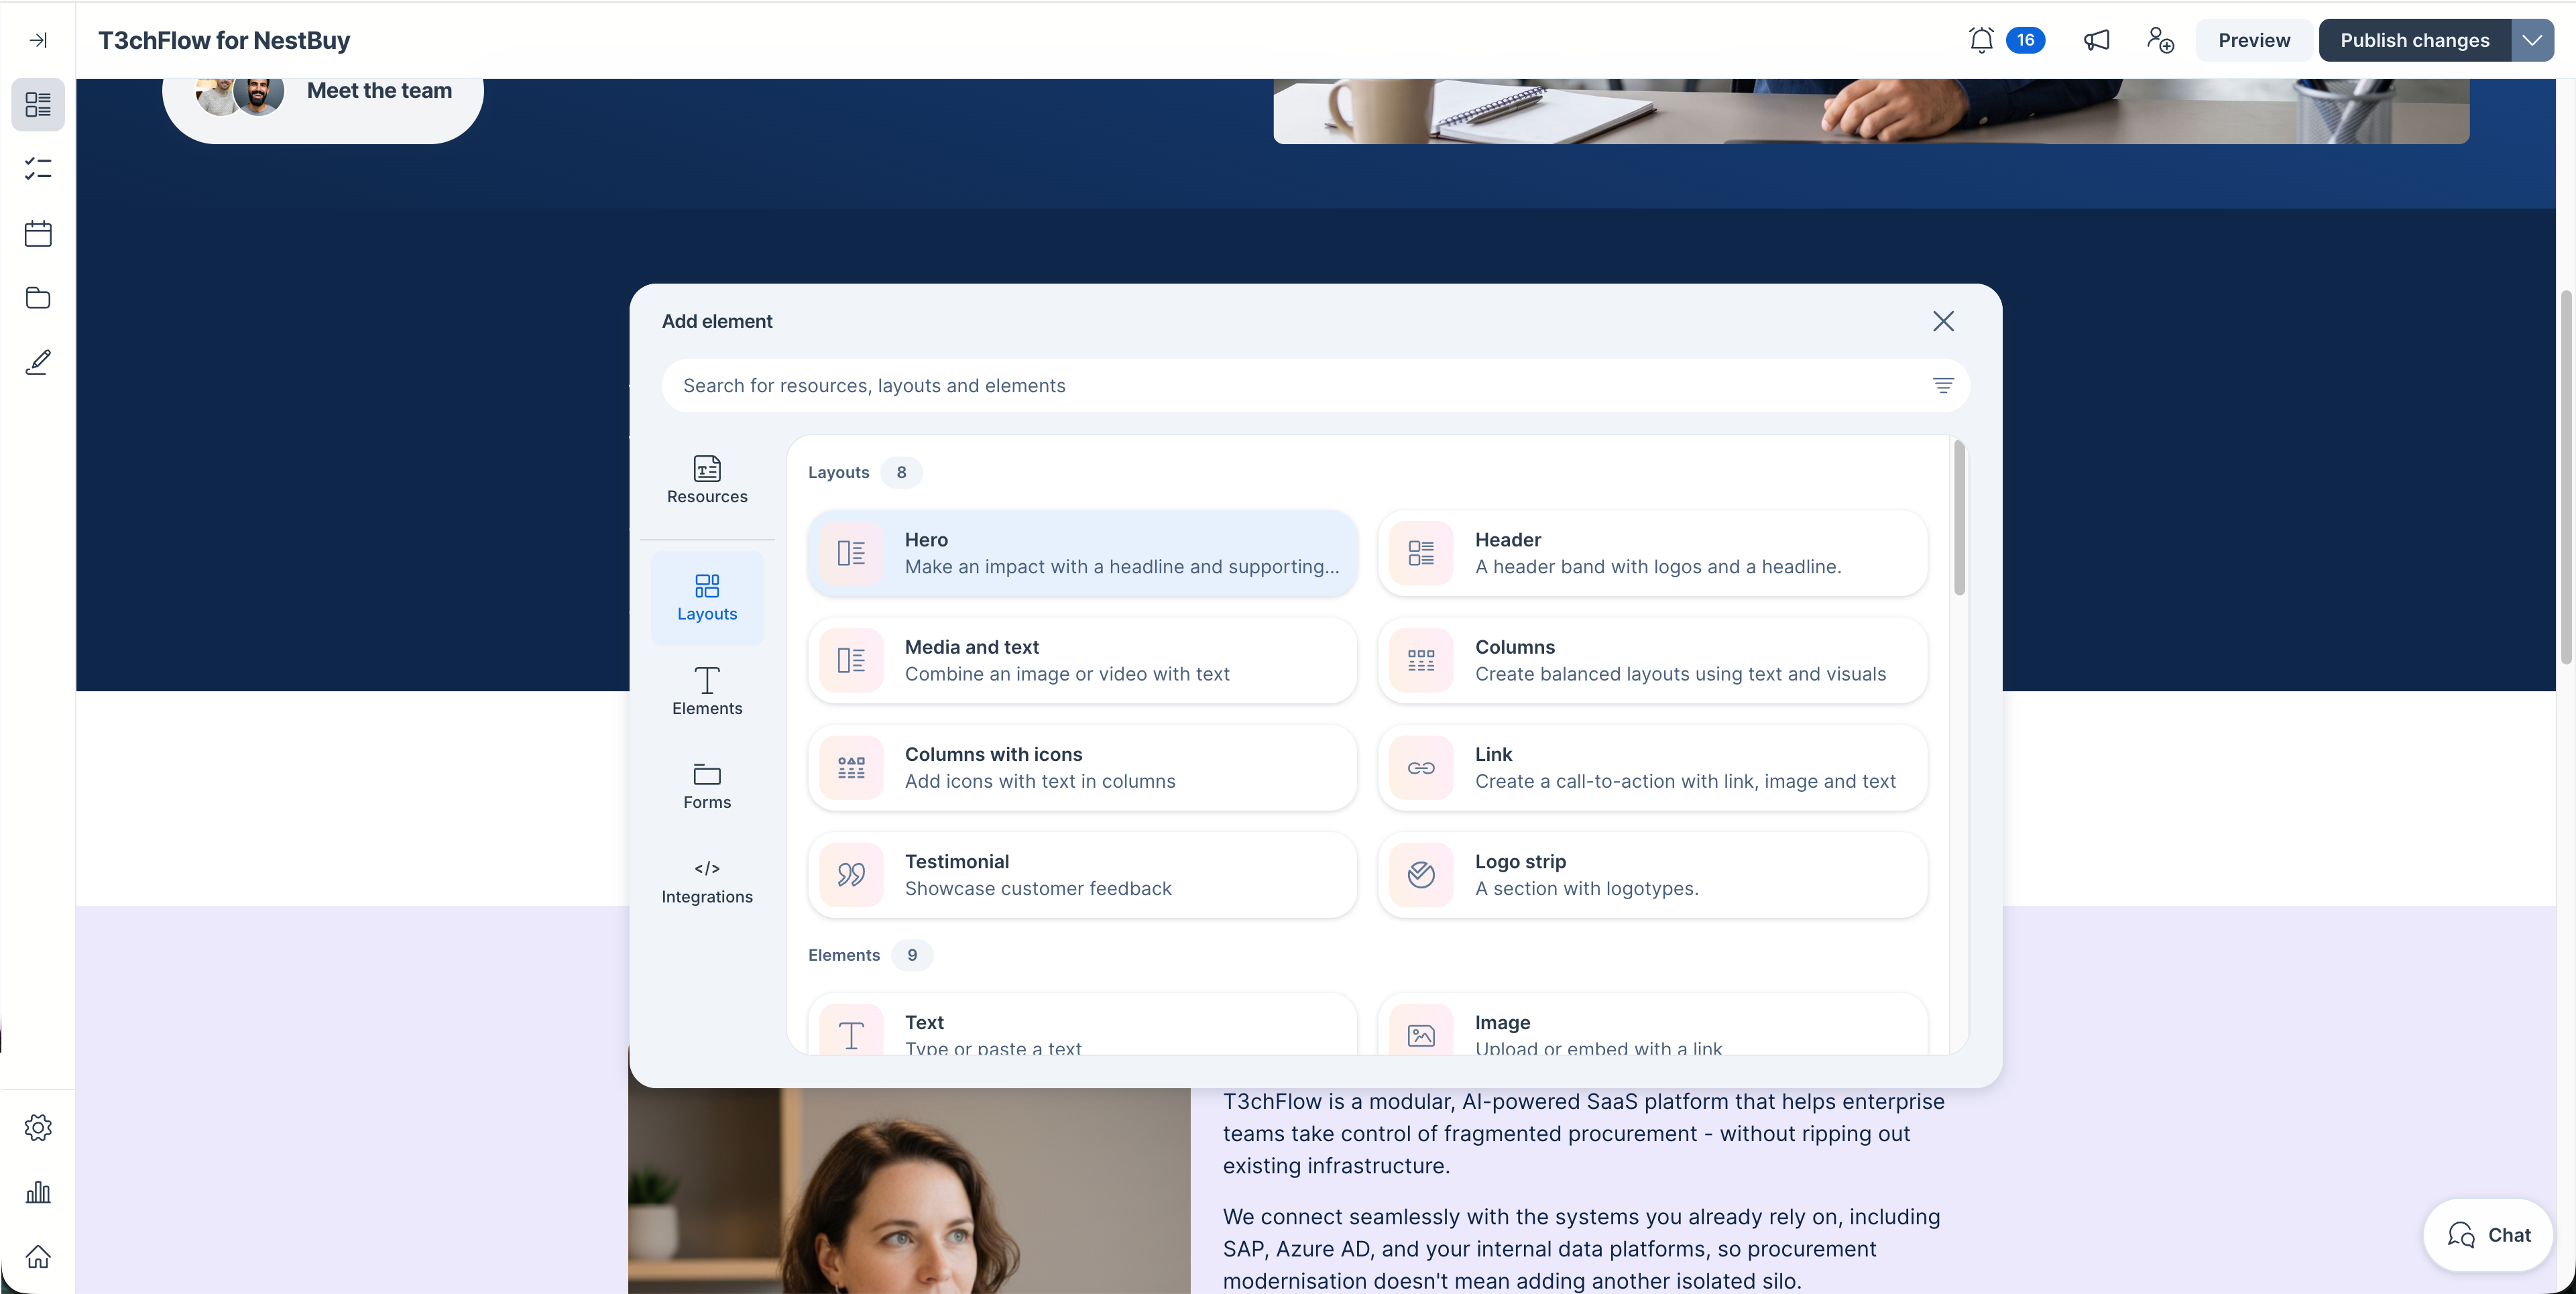Screen dimensions: 2576x1294
Task: Add the Header layout
Action: click(x=1652, y=553)
